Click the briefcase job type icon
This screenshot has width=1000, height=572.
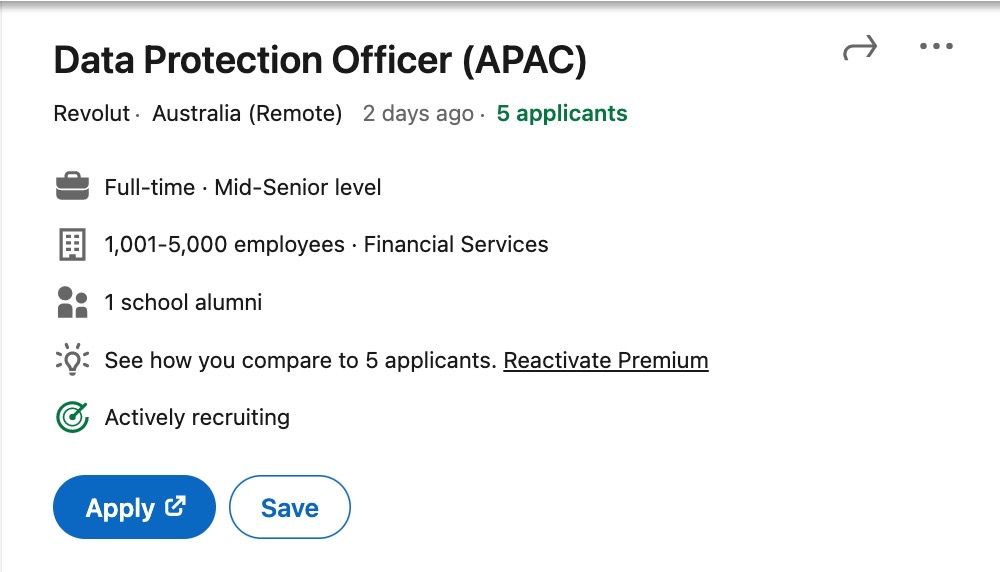(73, 187)
